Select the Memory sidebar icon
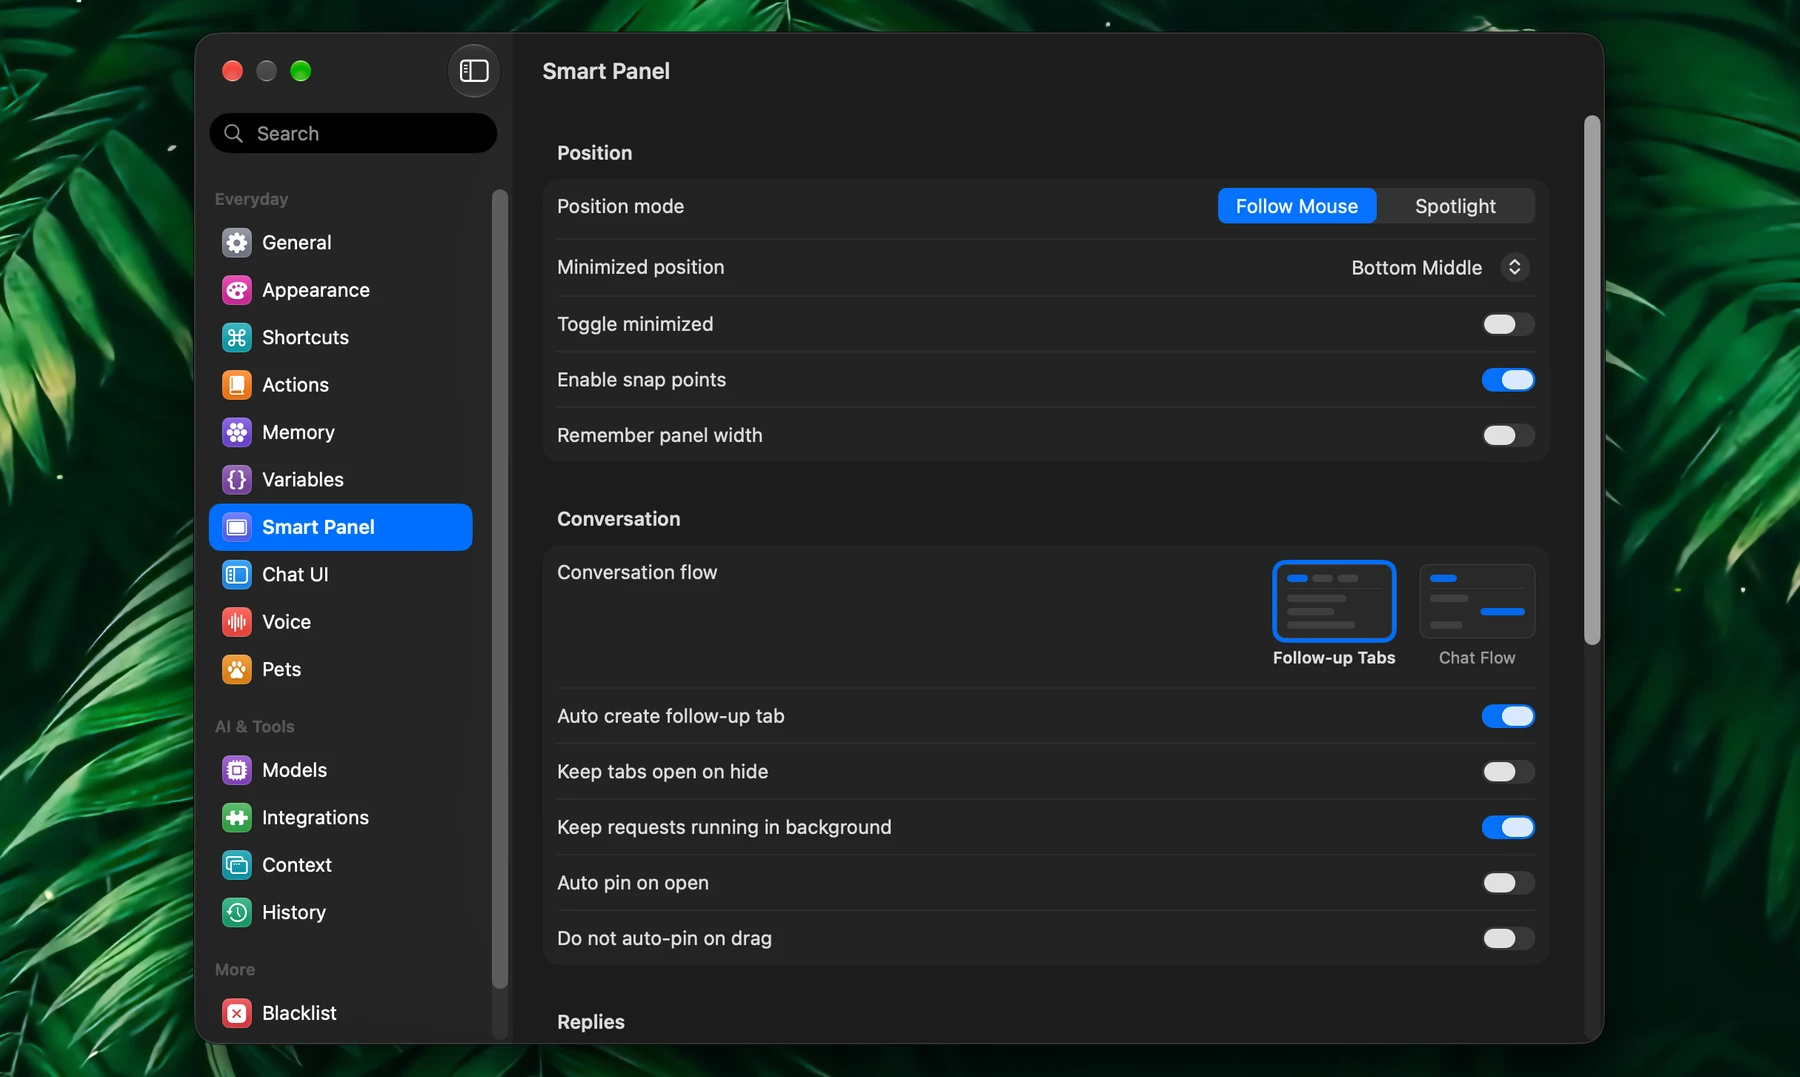 click(x=237, y=432)
